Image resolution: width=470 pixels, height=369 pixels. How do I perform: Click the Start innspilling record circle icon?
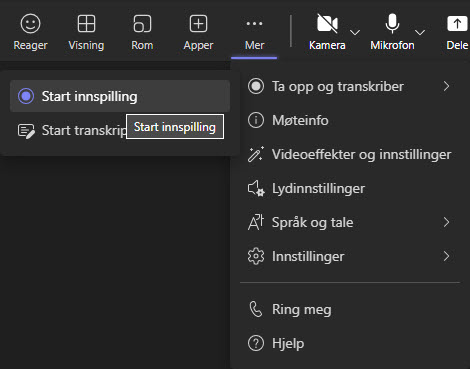tap(26, 96)
